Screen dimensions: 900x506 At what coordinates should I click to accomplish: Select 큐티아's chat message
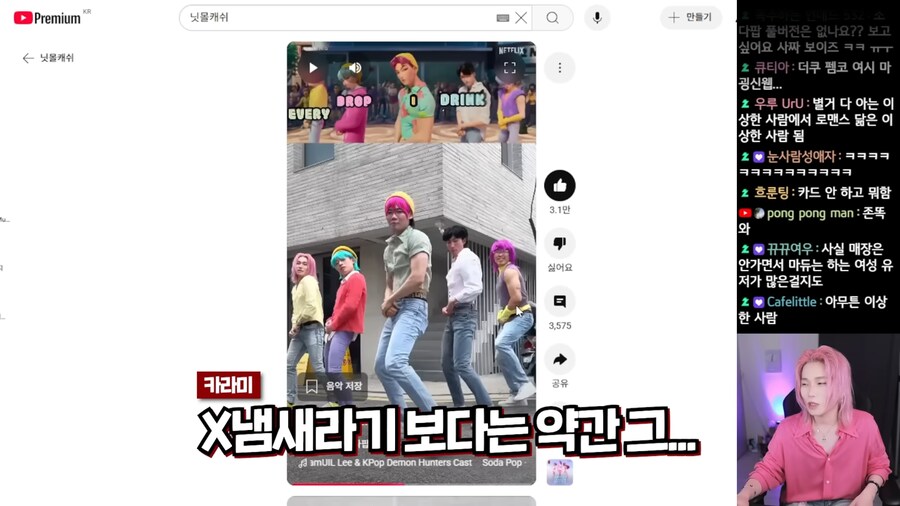(815, 76)
